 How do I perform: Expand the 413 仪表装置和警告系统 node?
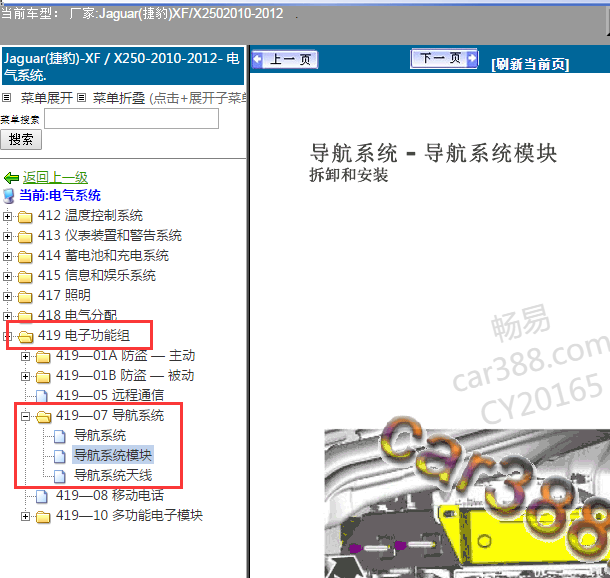pos(7,236)
